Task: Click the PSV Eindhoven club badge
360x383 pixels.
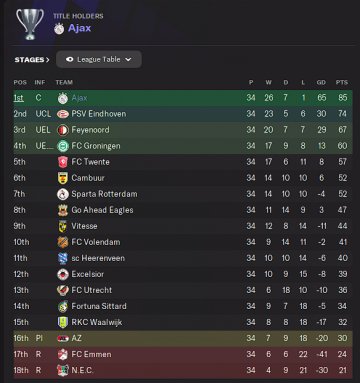Action: pyautogui.click(x=63, y=114)
